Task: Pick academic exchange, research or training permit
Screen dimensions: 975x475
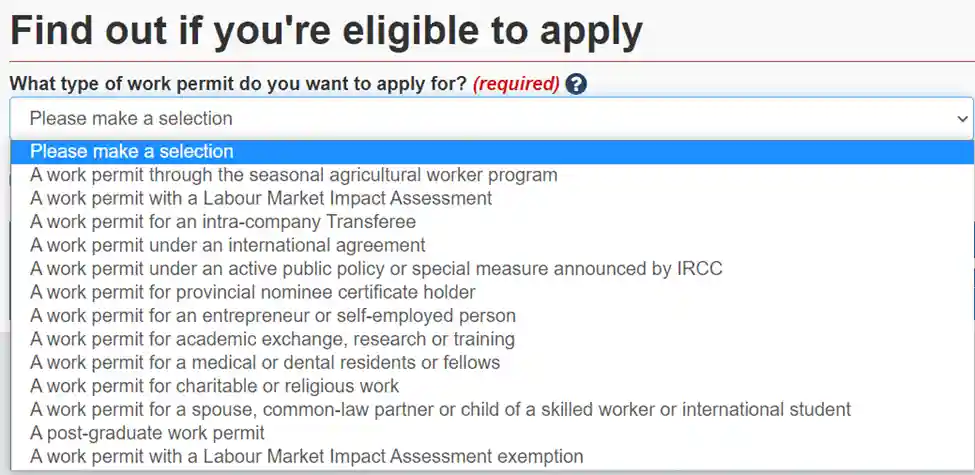Action: click(491, 339)
